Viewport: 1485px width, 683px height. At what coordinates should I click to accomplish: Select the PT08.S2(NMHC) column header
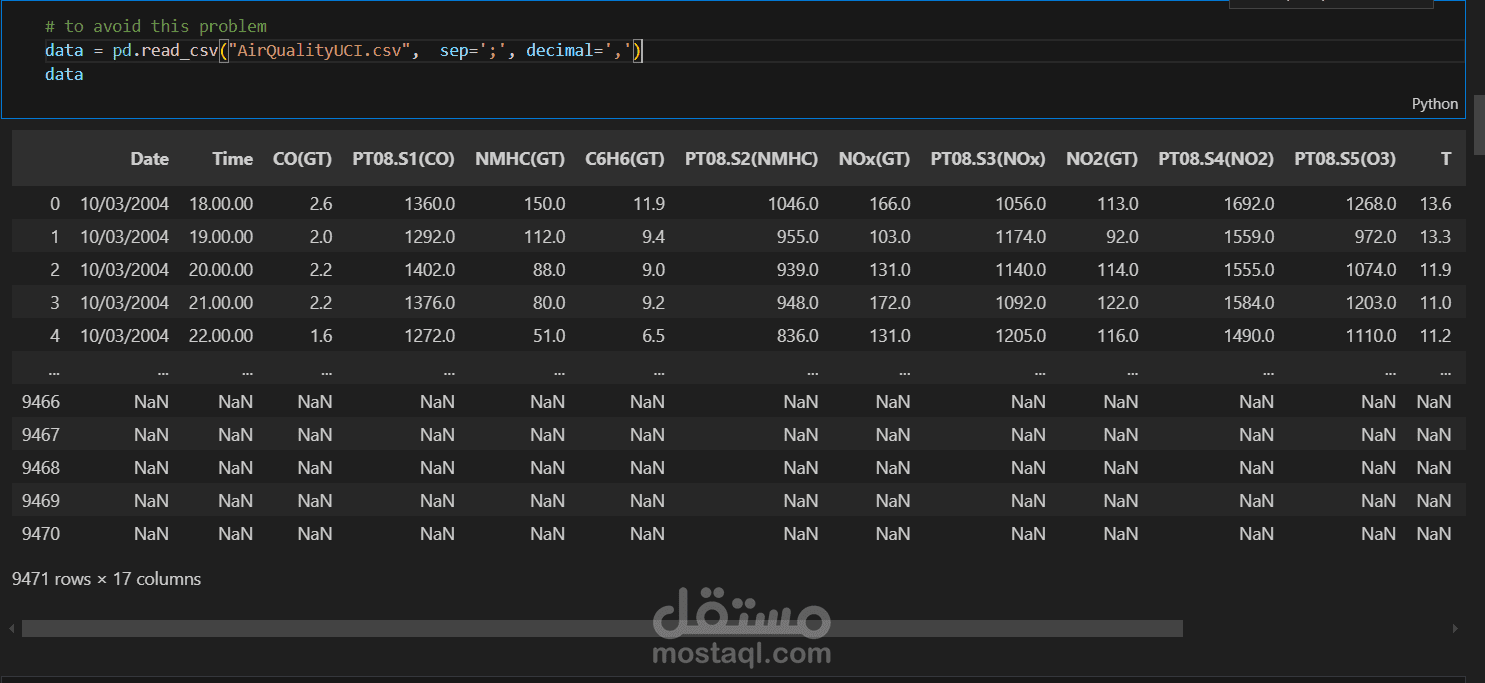752,159
